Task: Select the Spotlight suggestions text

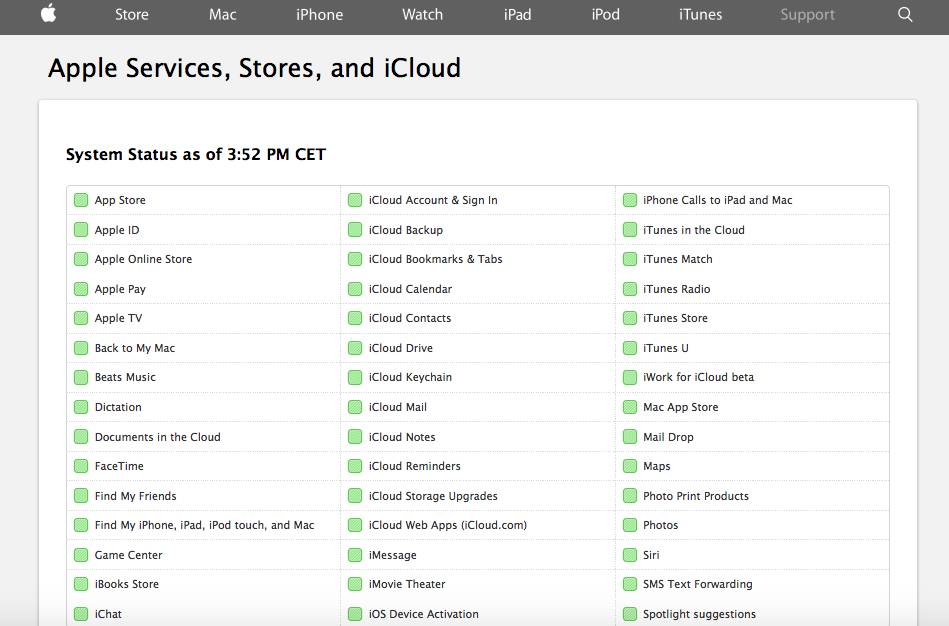Action: point(700,614)
